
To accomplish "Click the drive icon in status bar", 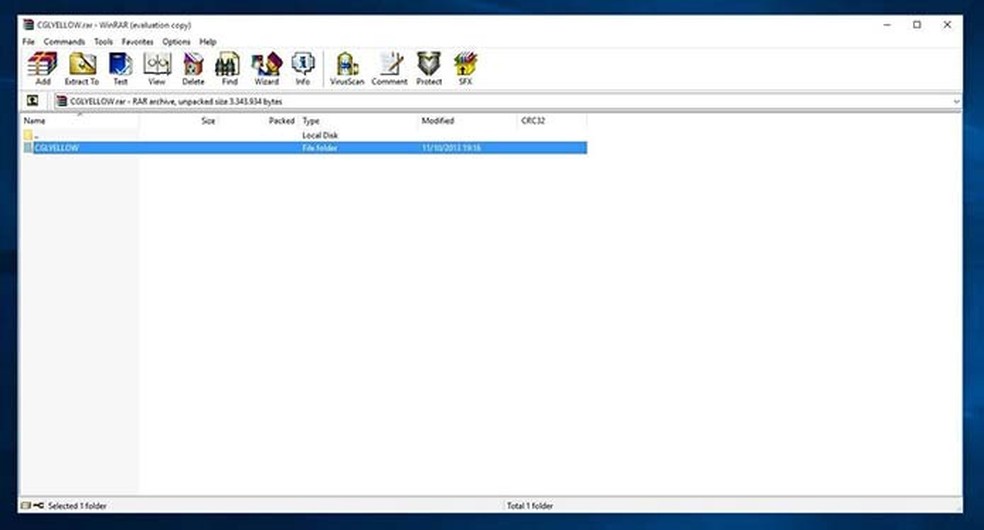I will 26,506.
